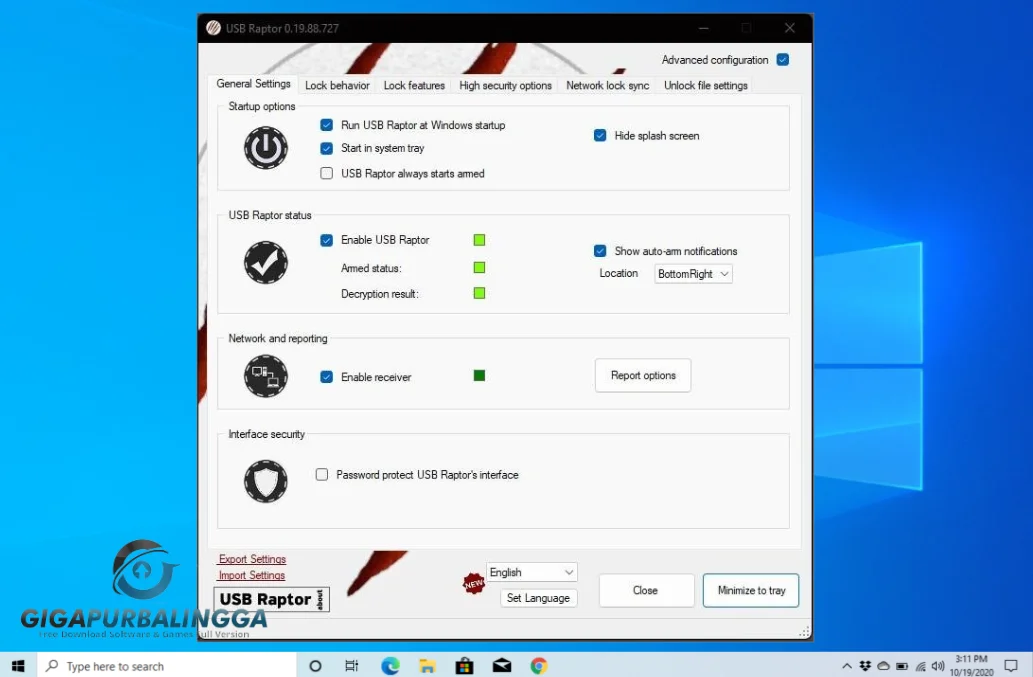Open Network lock sync tab
Screen dimensions: 1033x677
[607, 86]
